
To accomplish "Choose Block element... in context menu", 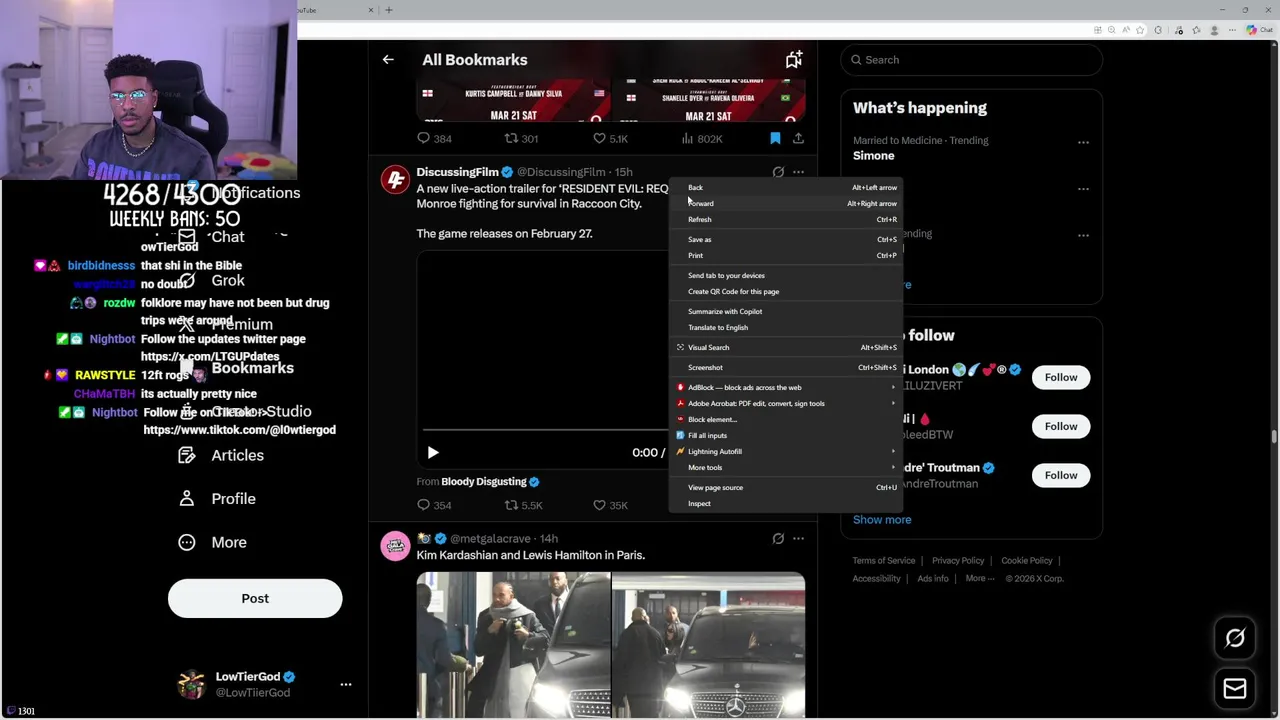I will coord(785,419).
